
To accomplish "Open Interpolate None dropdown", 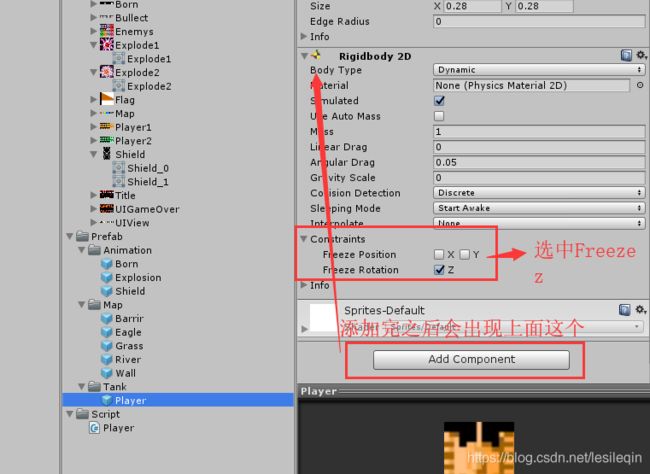I will point(539,223).
